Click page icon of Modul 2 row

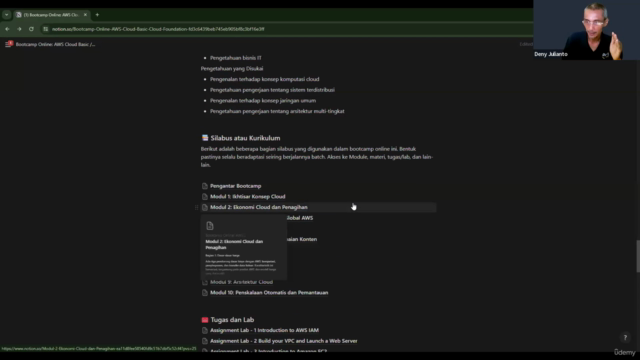pyautogui.click(x=205, y=207)
